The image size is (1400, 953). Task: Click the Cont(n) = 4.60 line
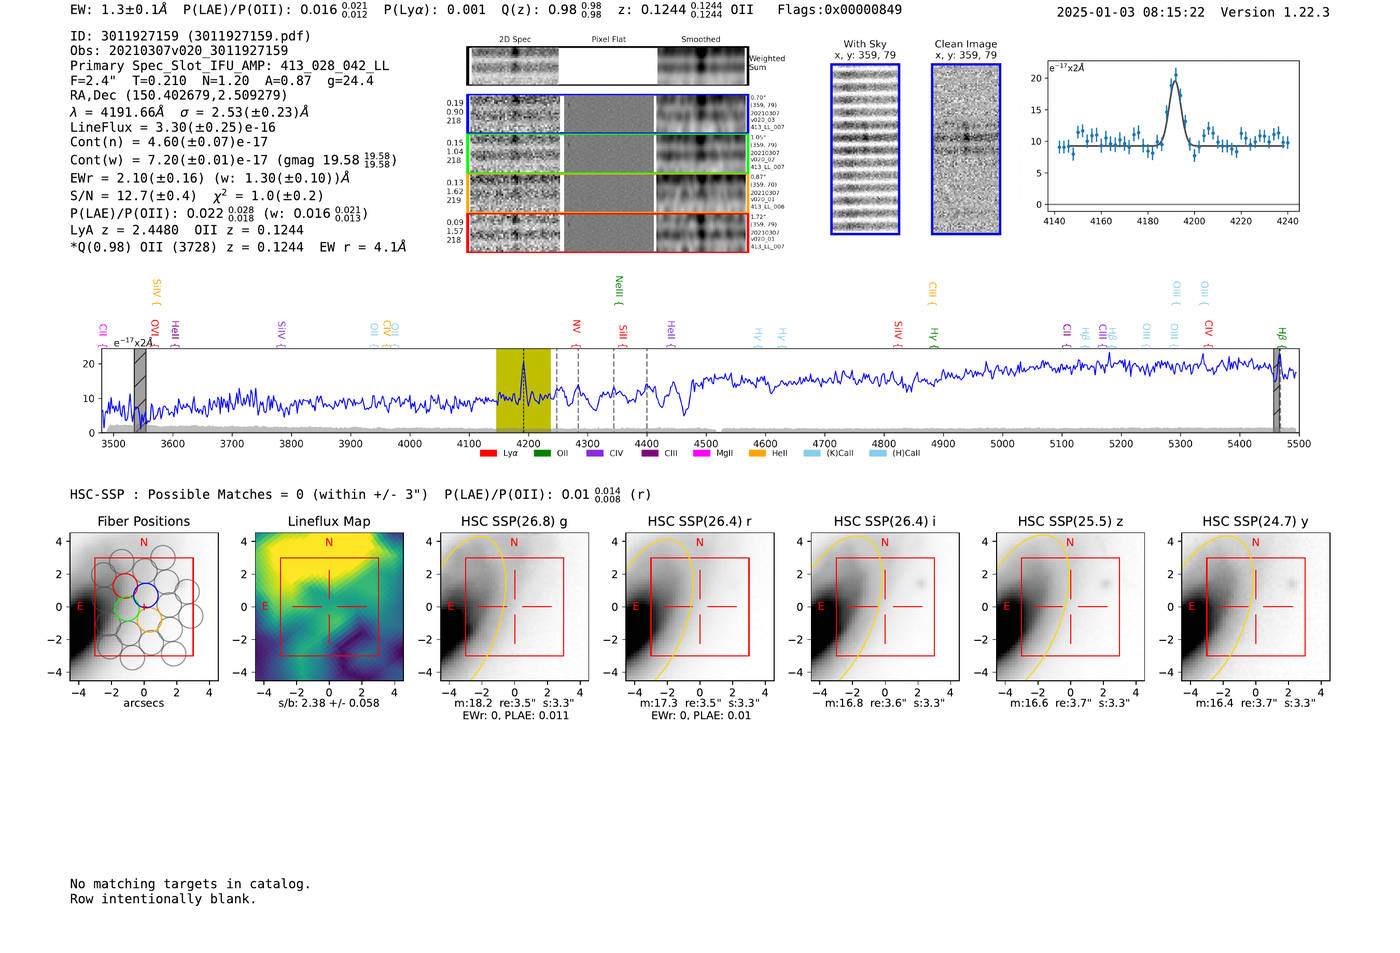[169, 142]
